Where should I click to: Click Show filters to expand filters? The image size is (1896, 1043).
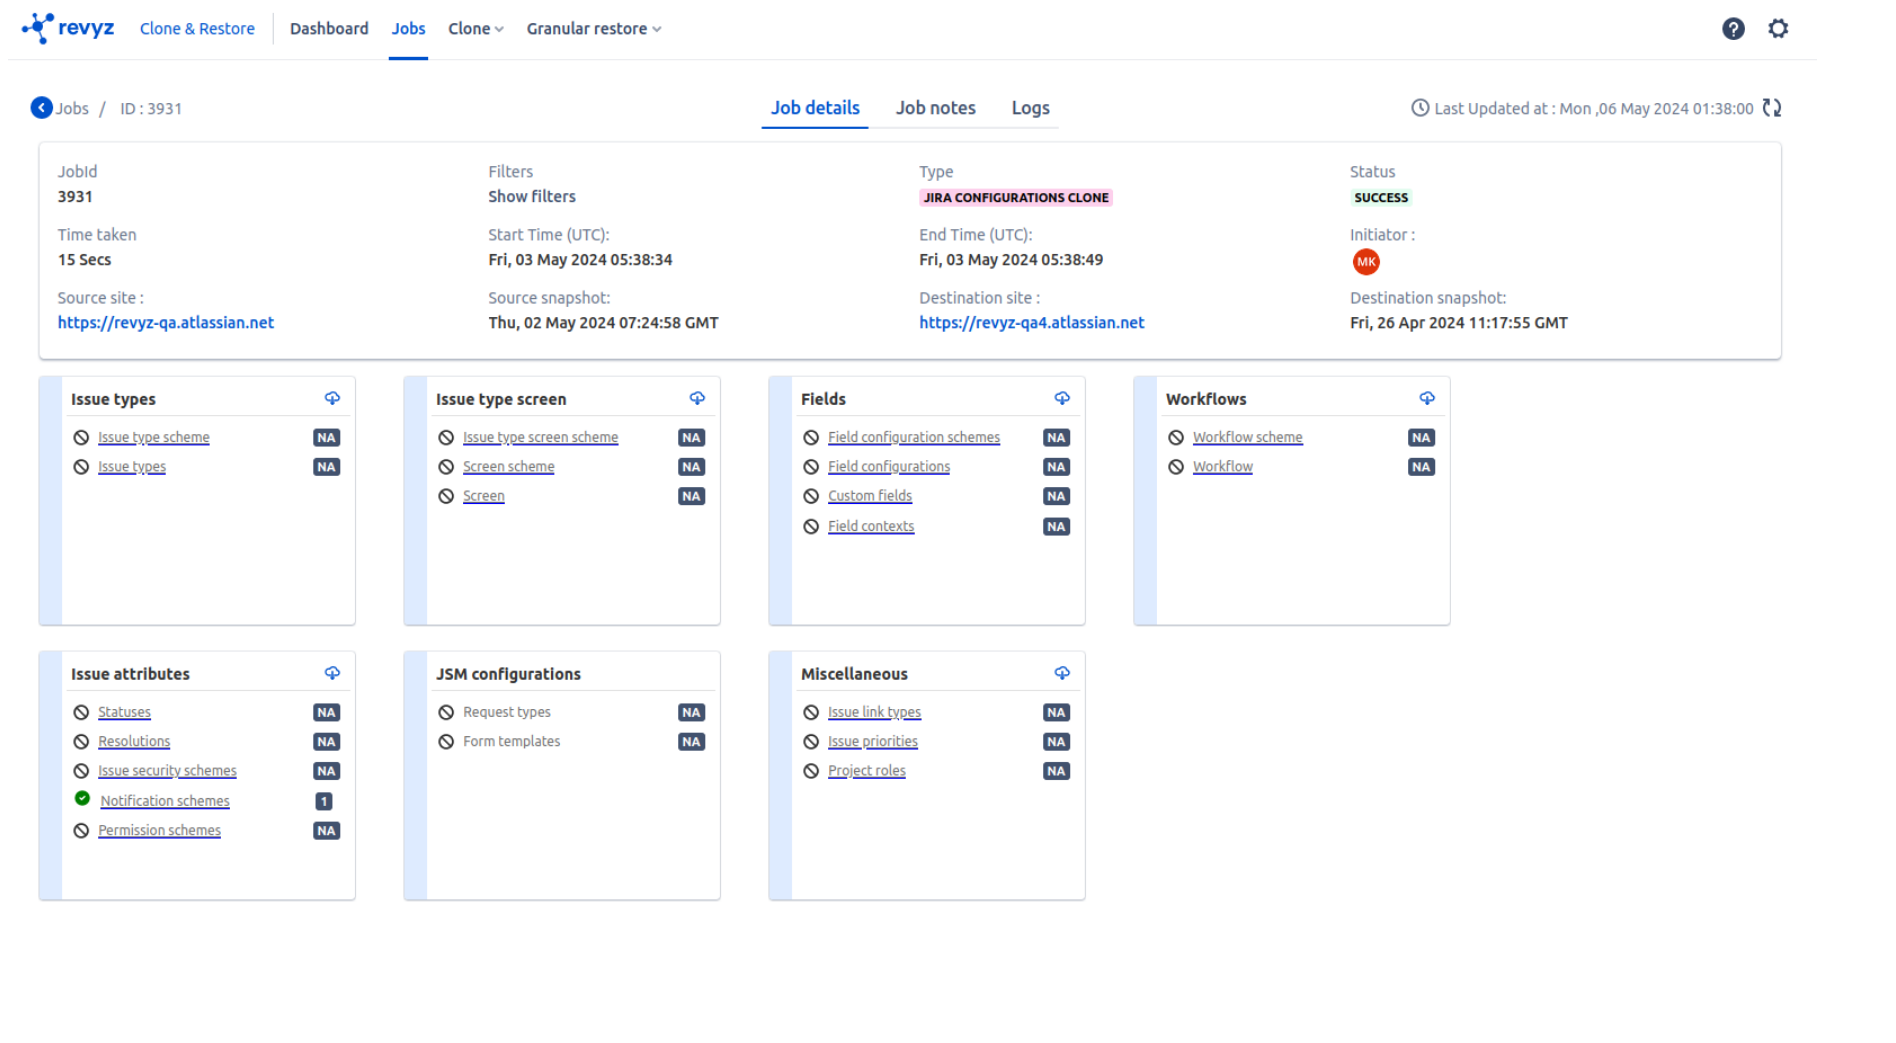coord(531,197)
